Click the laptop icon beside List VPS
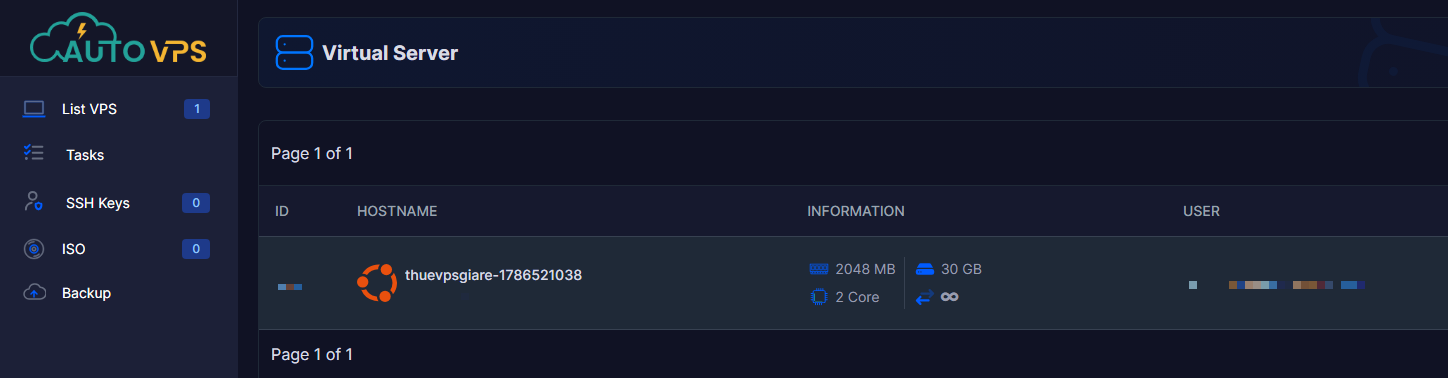Image resolution: width=1448 pixels, height=378 pixels. point(35,109)
